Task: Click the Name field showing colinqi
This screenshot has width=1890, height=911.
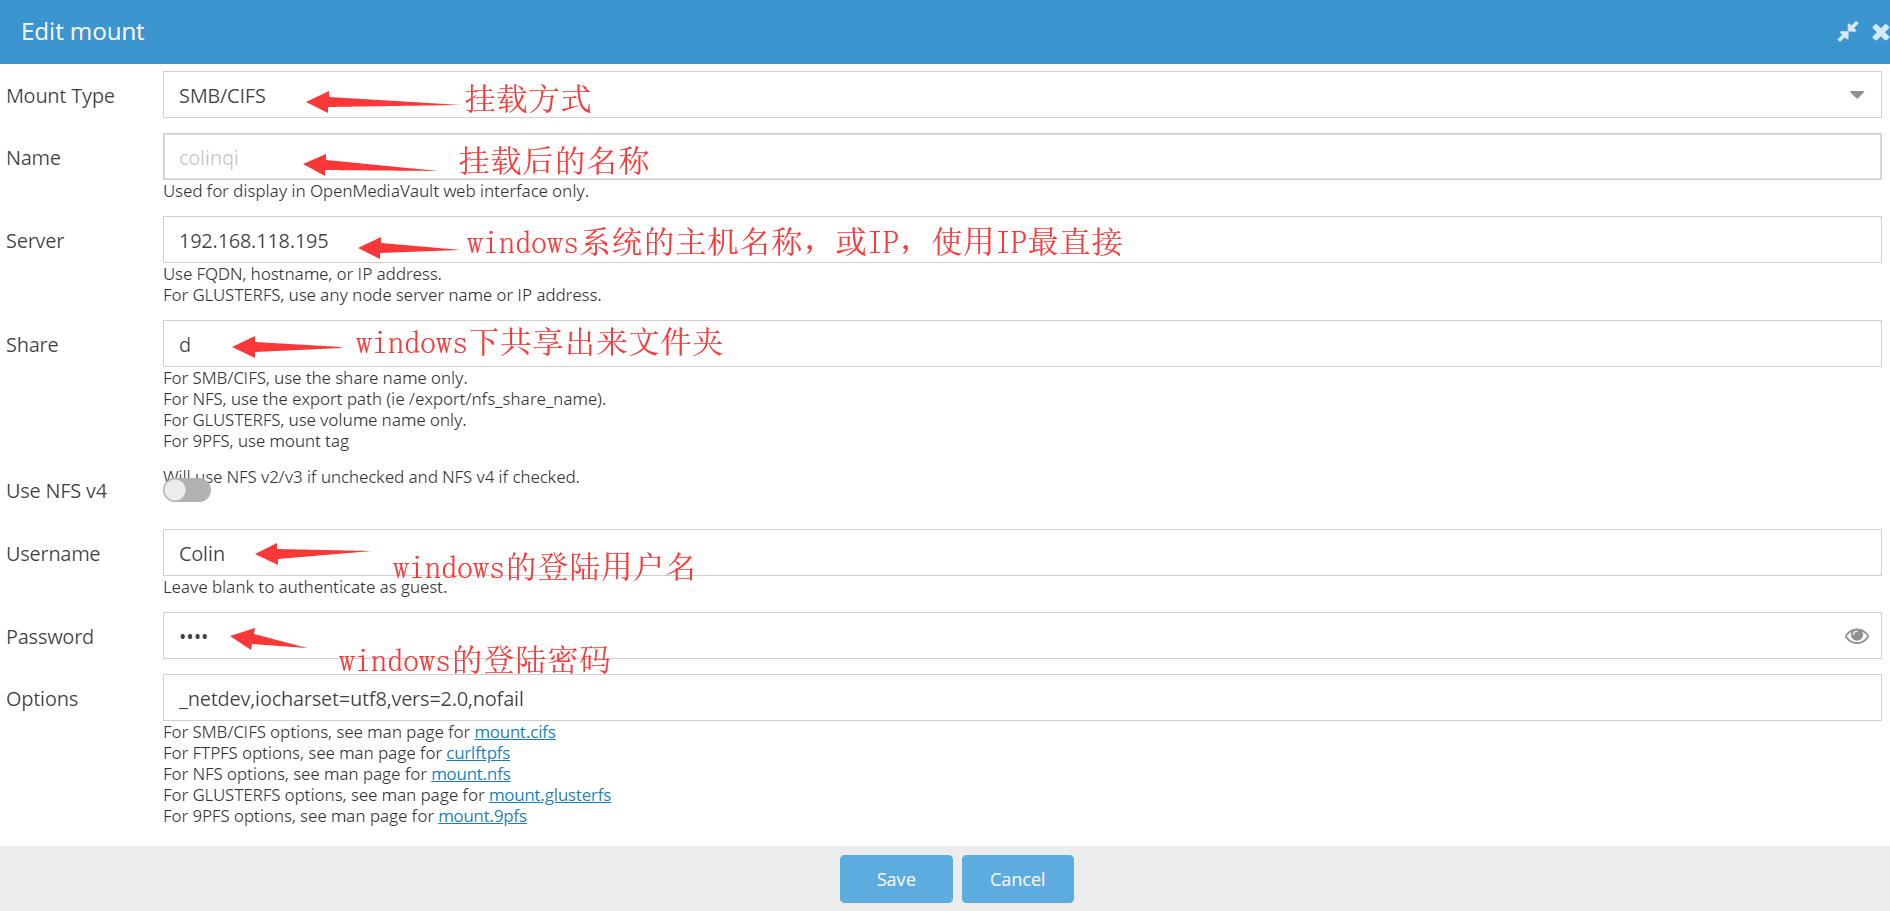Action: point(1022,157)
